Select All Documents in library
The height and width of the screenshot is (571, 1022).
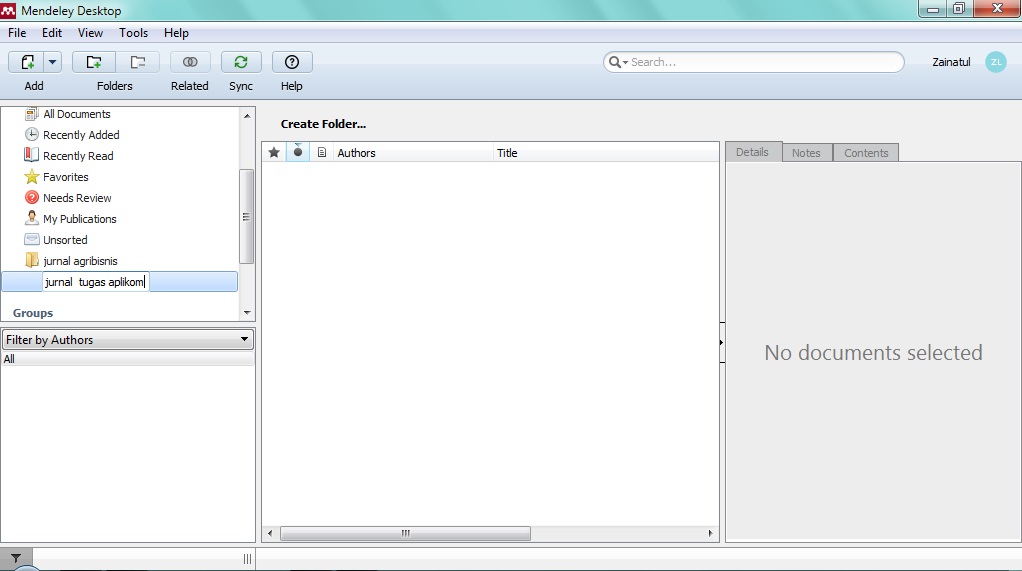77,114
